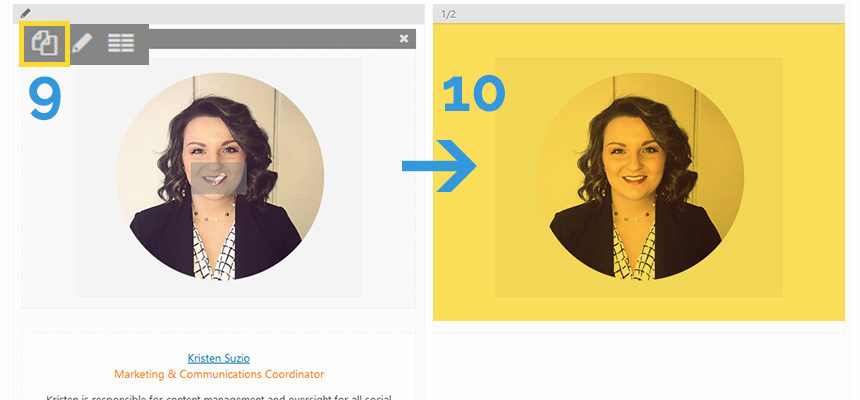Close the module toolbar with the X
860x400 pixels.
(x=404, y=38)
